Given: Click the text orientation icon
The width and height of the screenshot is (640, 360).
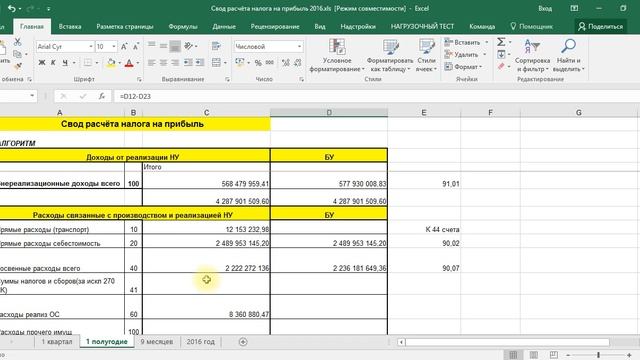Looking at the screenshot, I should tap(189, 46).
